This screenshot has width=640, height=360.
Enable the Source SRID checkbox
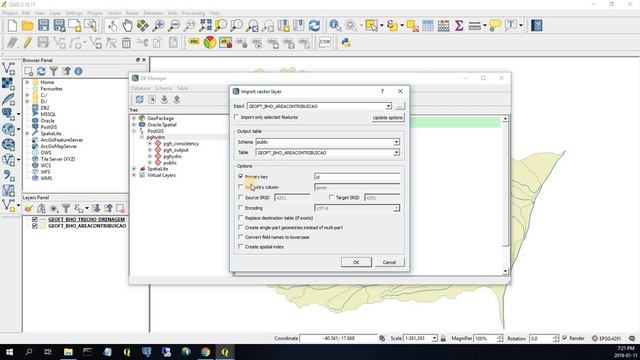[240, 198]
